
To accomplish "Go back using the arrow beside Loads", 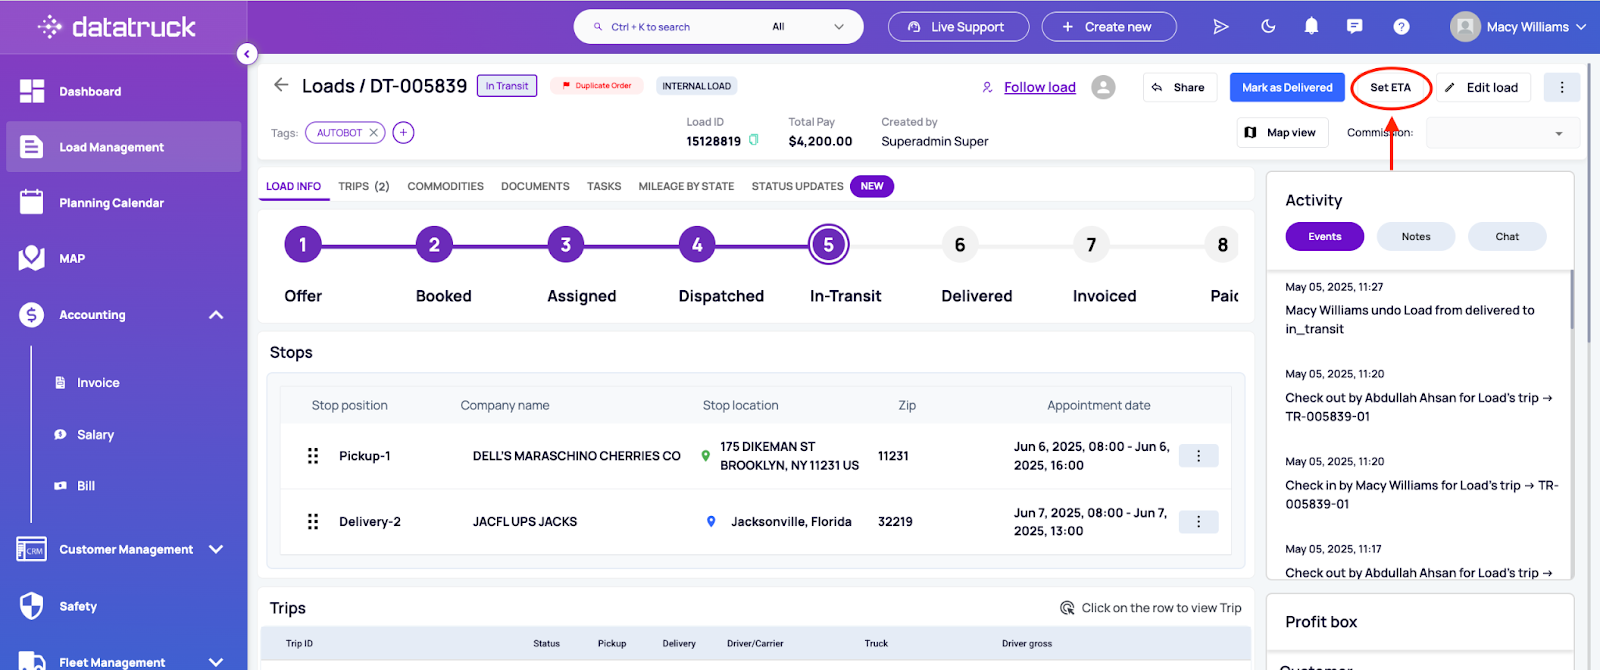I will [x=281, y=85].
